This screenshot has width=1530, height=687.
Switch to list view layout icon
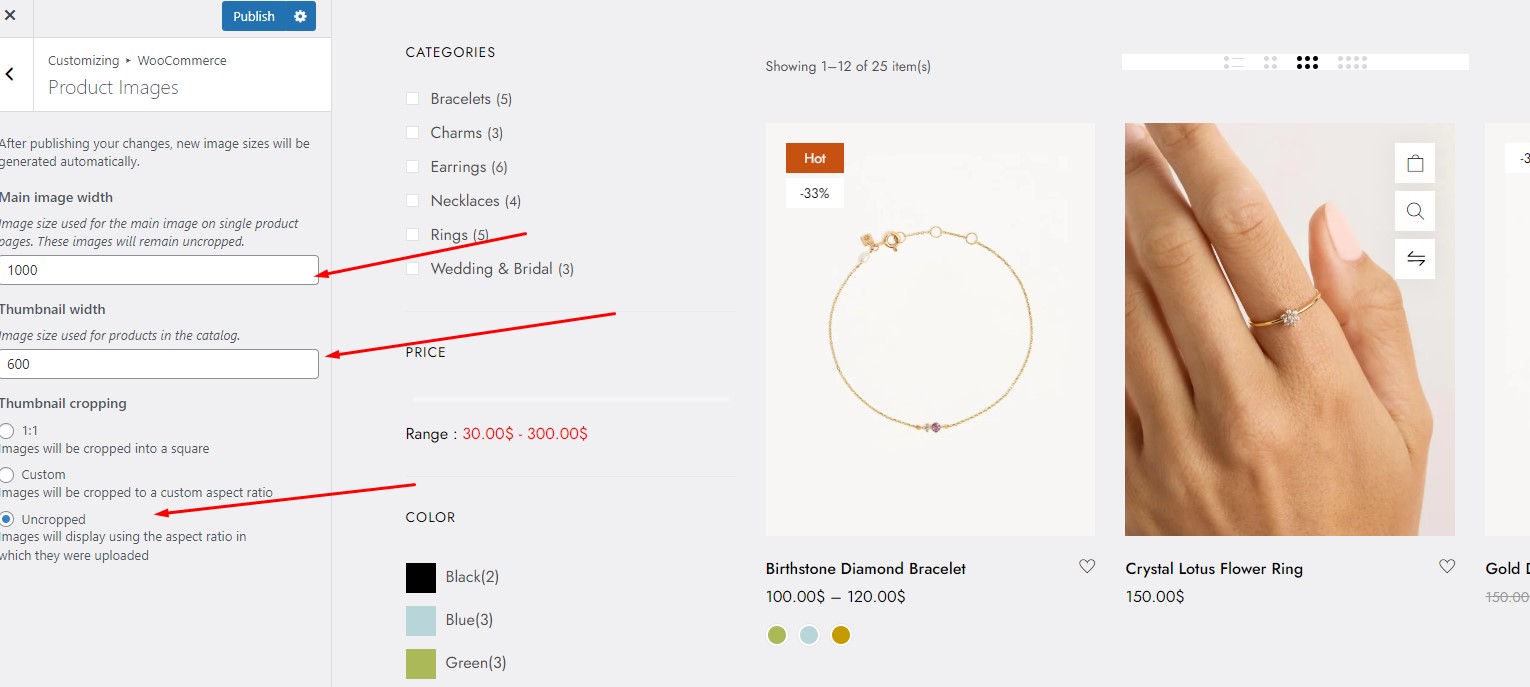point(1234,62)
